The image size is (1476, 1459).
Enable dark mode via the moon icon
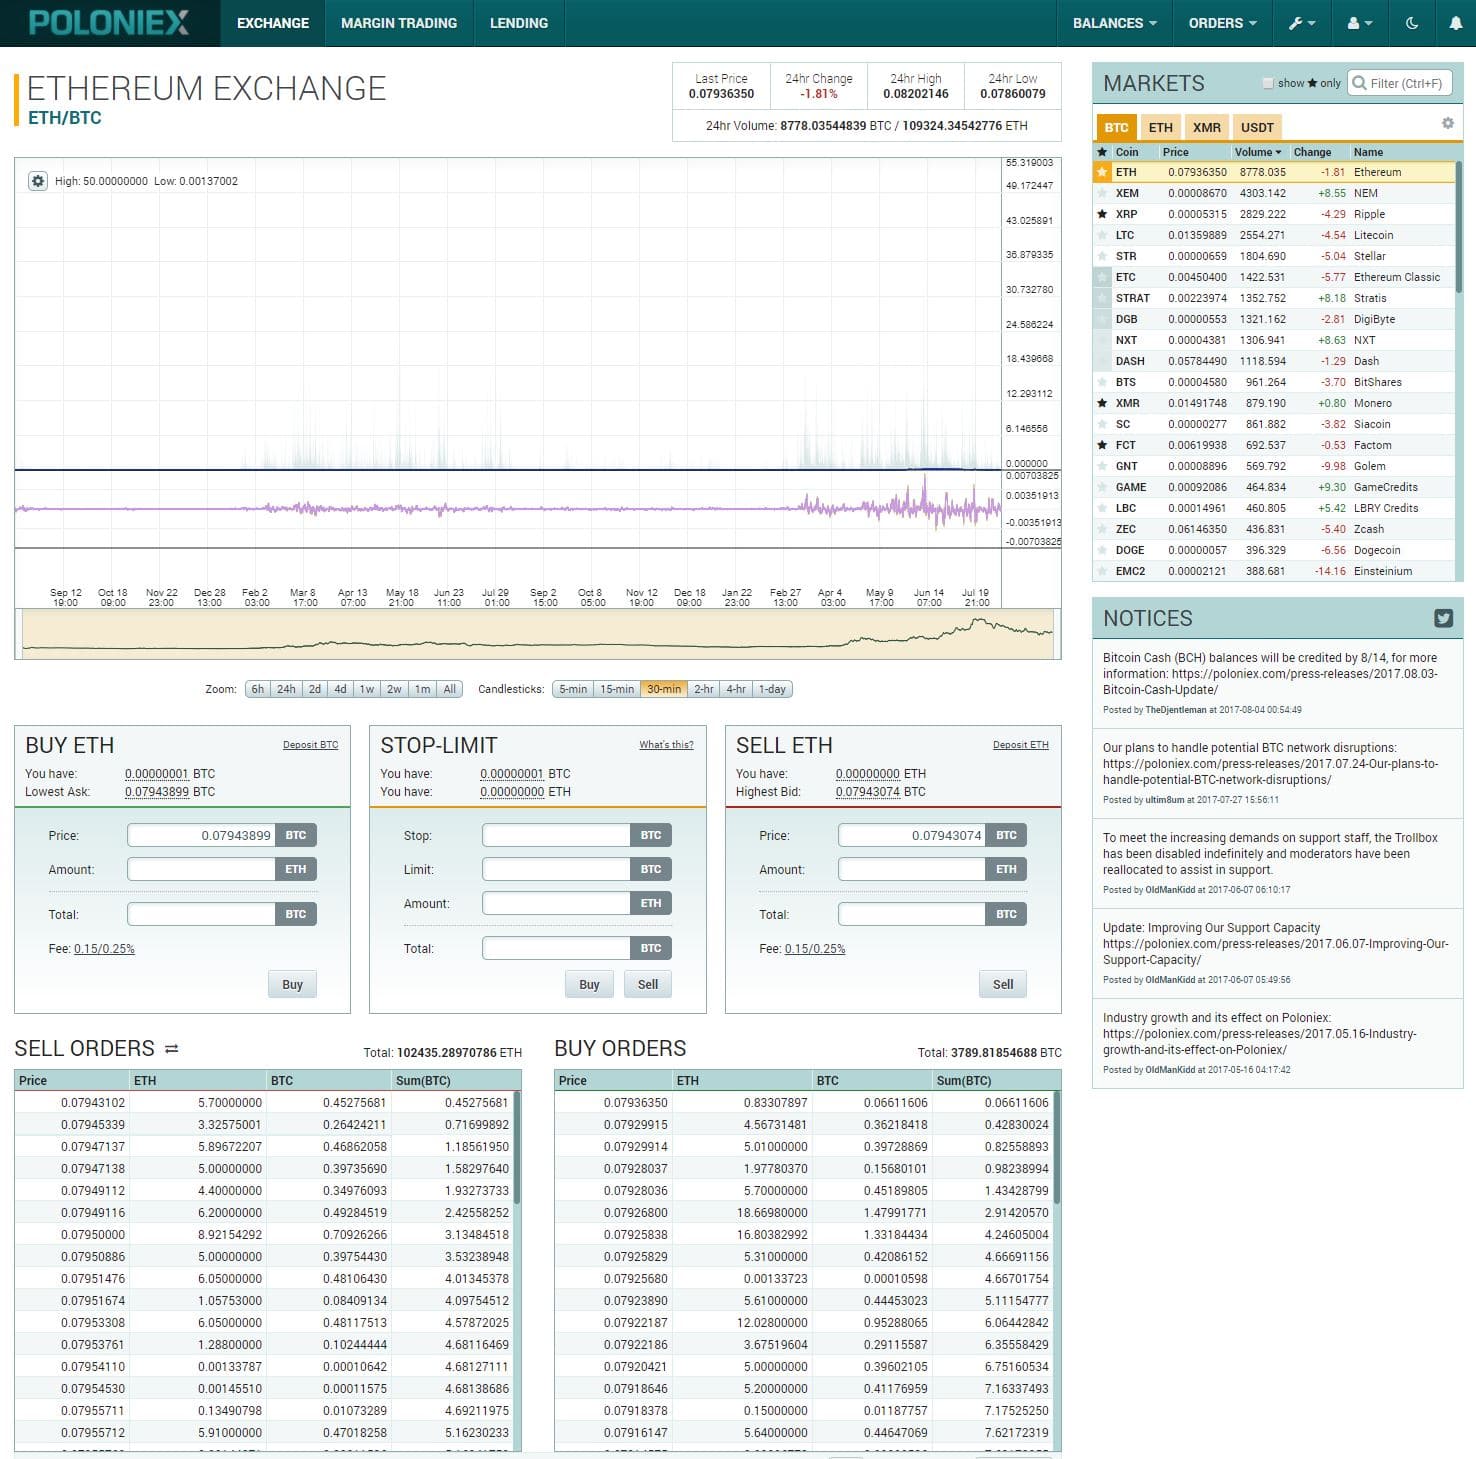click(x=1412, y=22)
